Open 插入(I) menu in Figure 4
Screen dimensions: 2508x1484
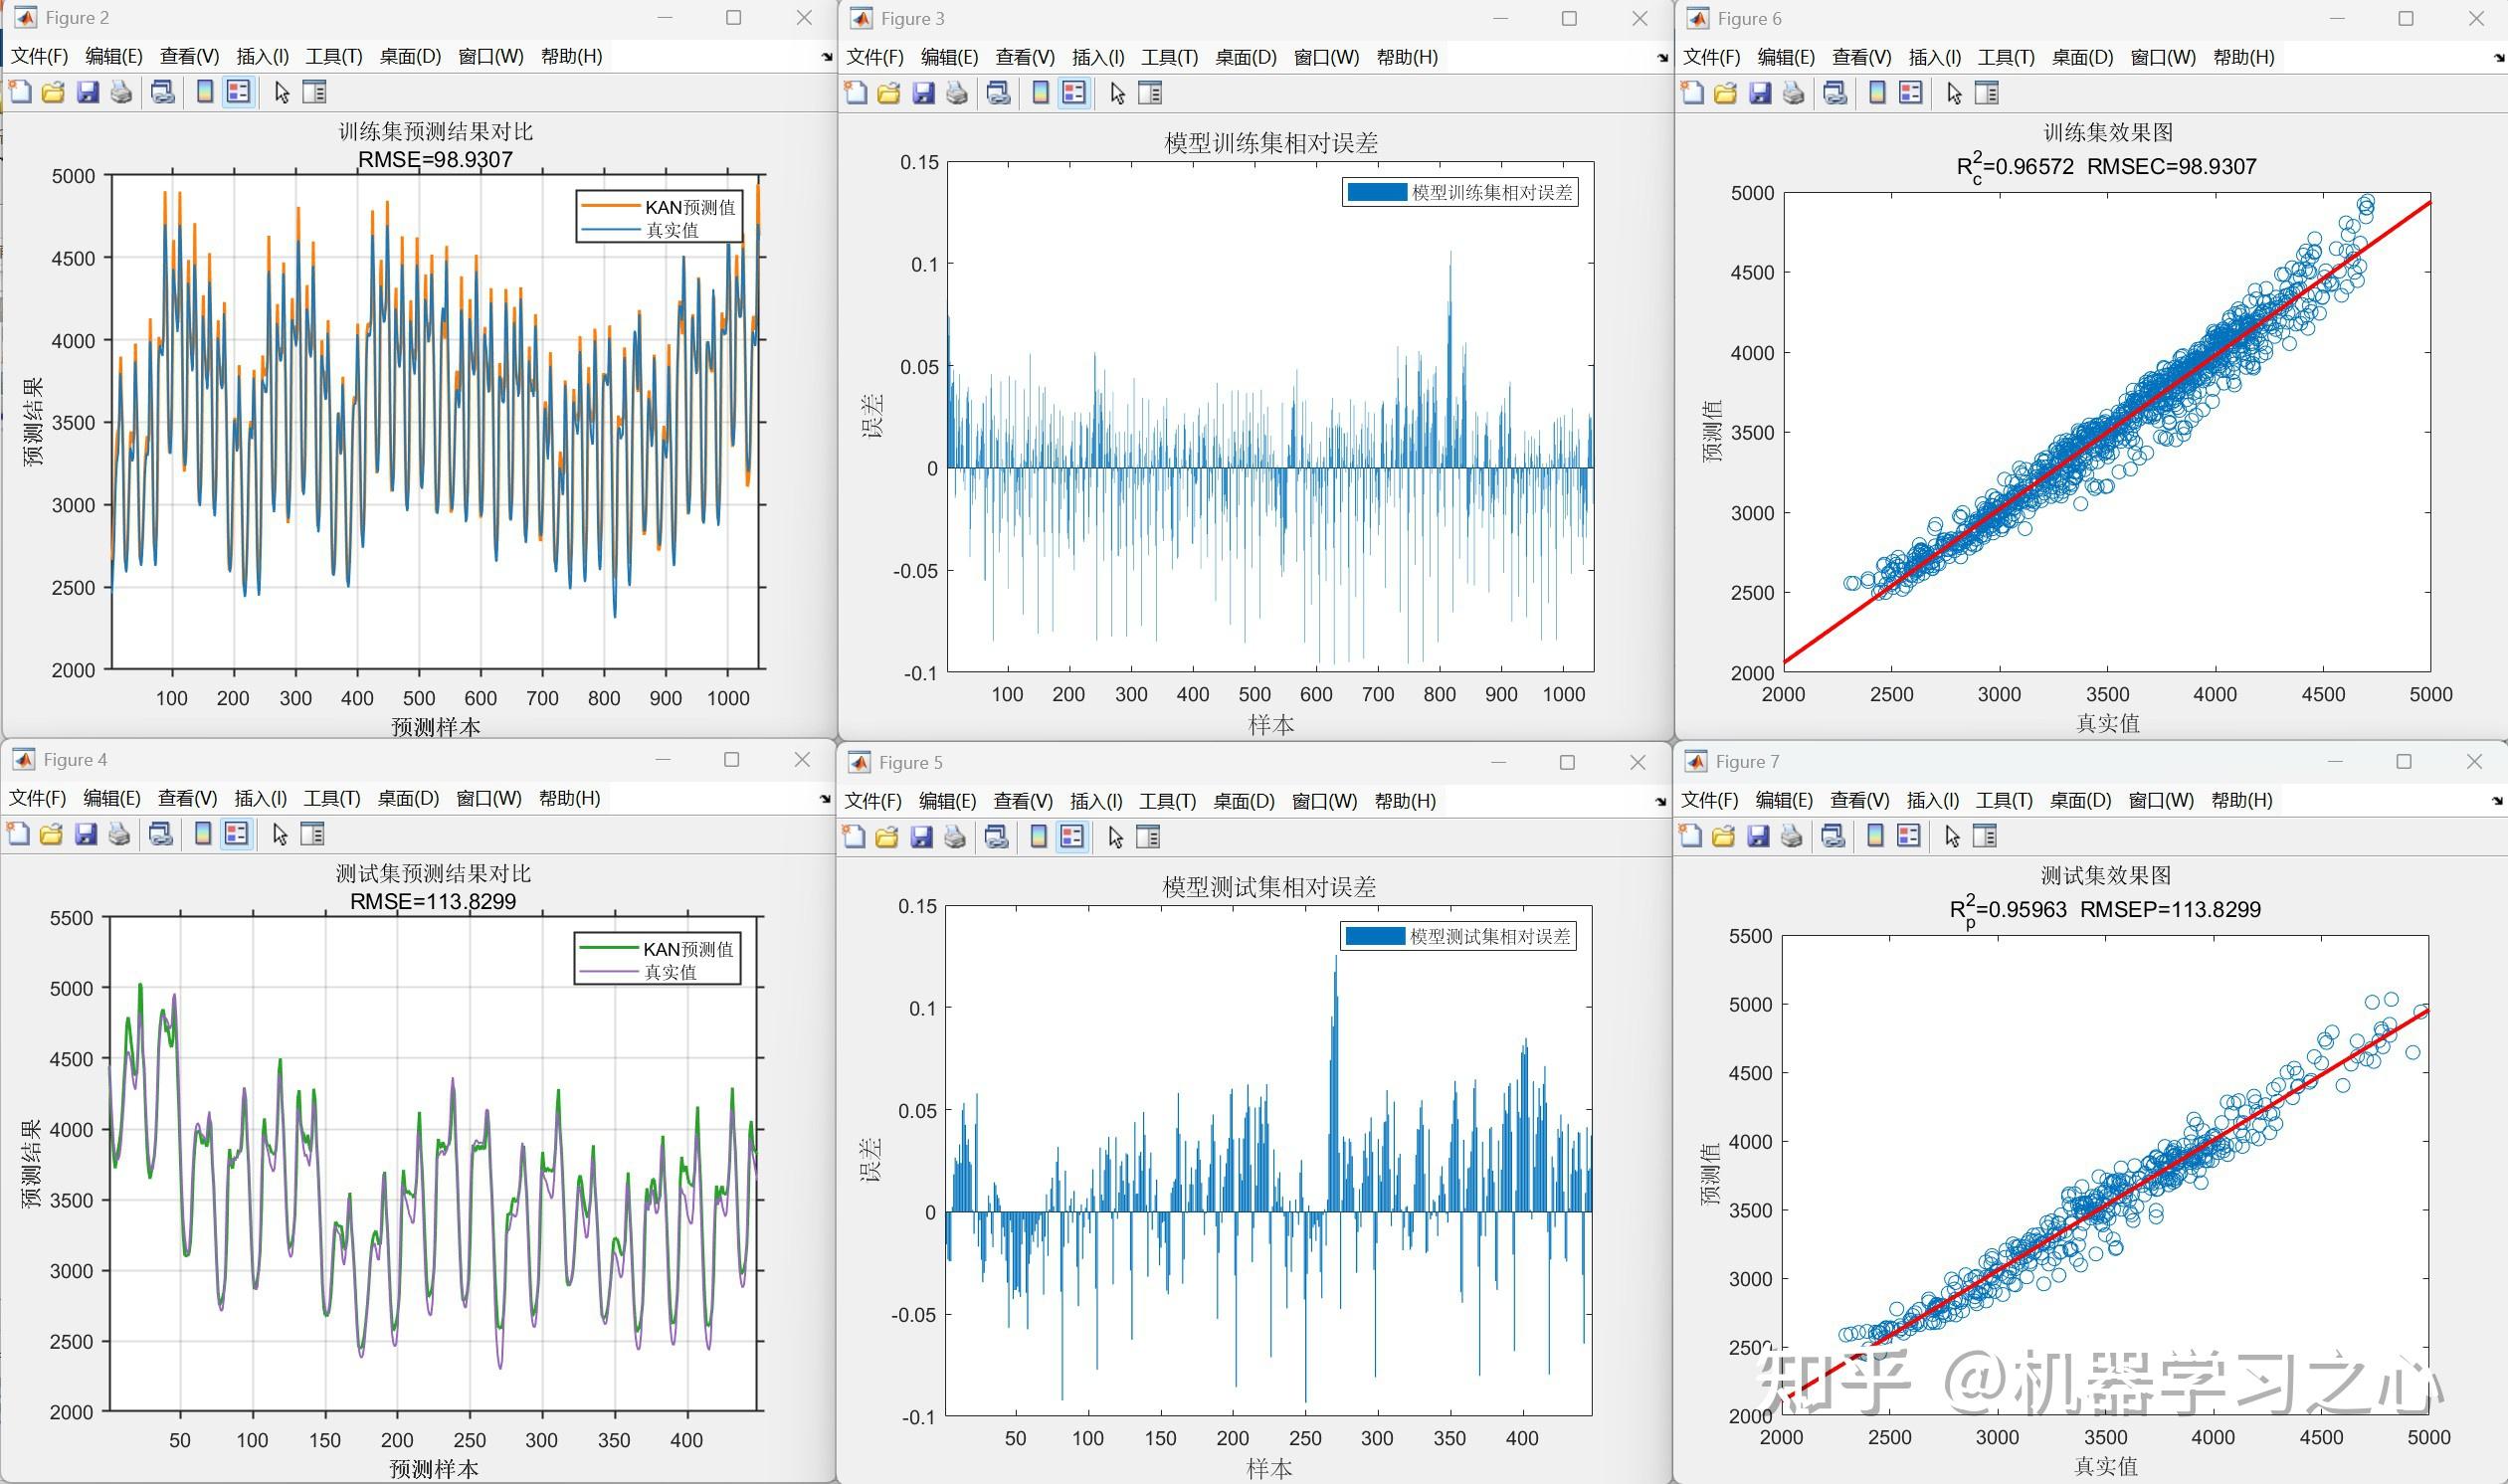260,798
